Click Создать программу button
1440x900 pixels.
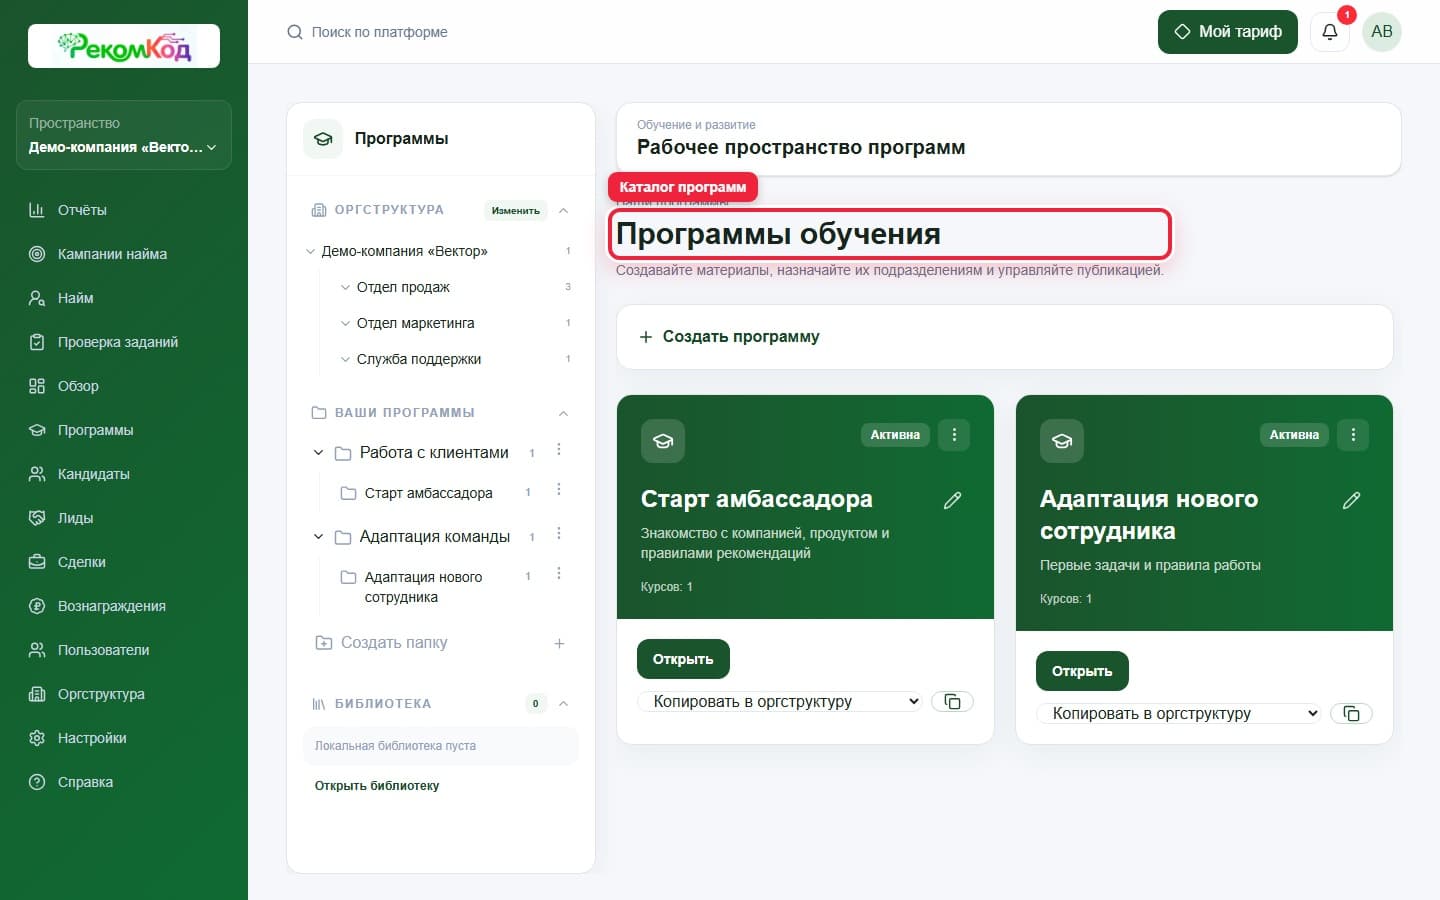tap(1005, 337)
